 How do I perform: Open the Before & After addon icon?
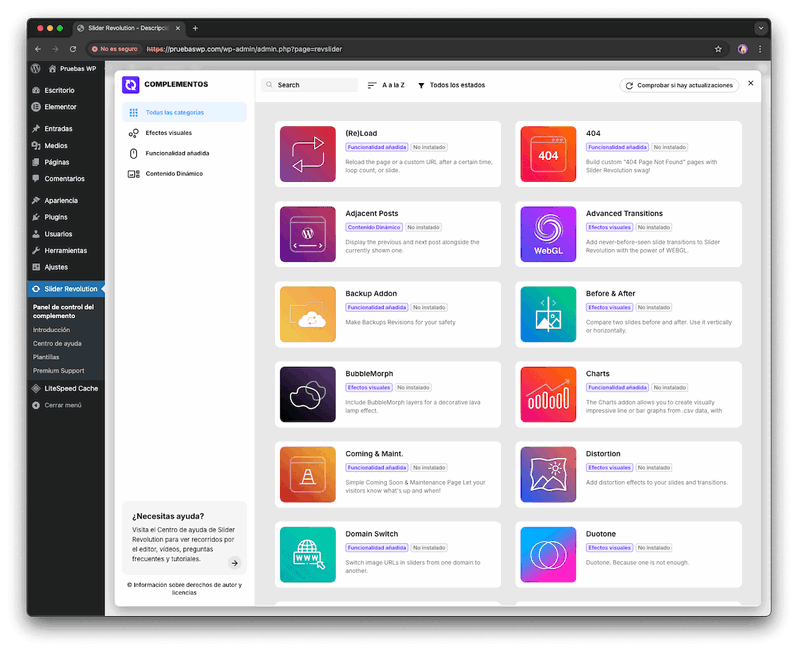point(548,314)
